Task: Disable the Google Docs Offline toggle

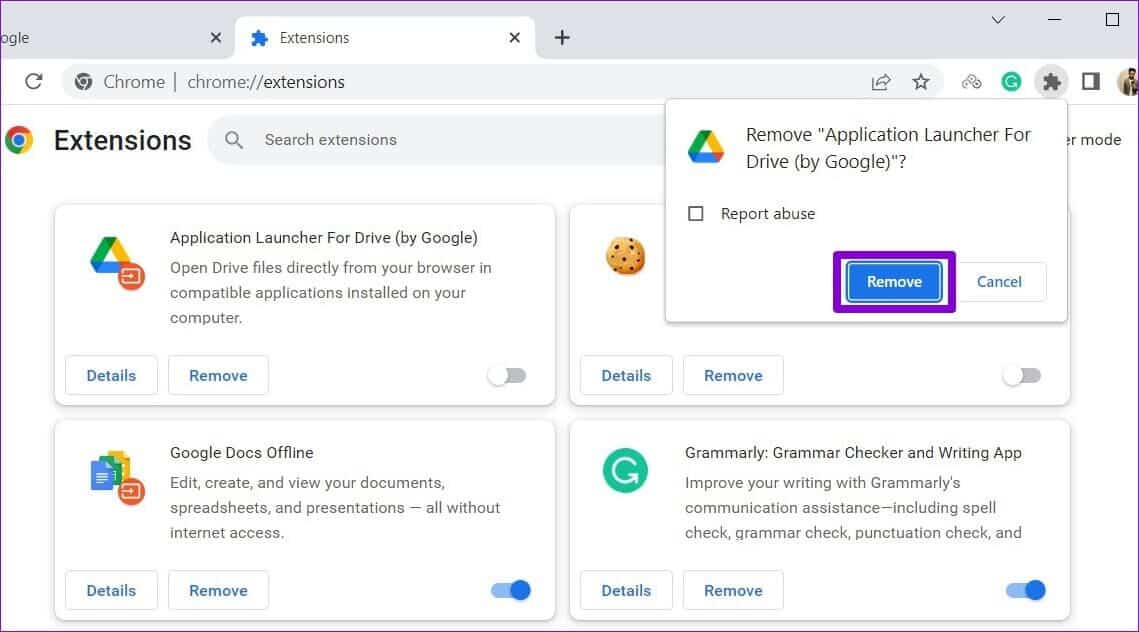Action: 511,591
